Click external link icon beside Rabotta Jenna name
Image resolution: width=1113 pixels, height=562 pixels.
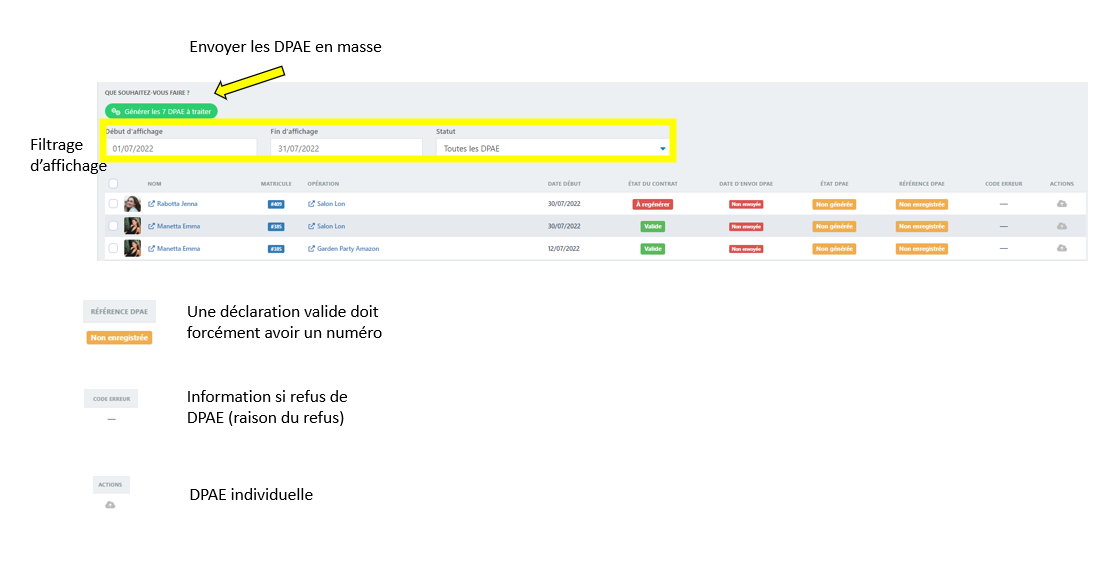point(152,204)
